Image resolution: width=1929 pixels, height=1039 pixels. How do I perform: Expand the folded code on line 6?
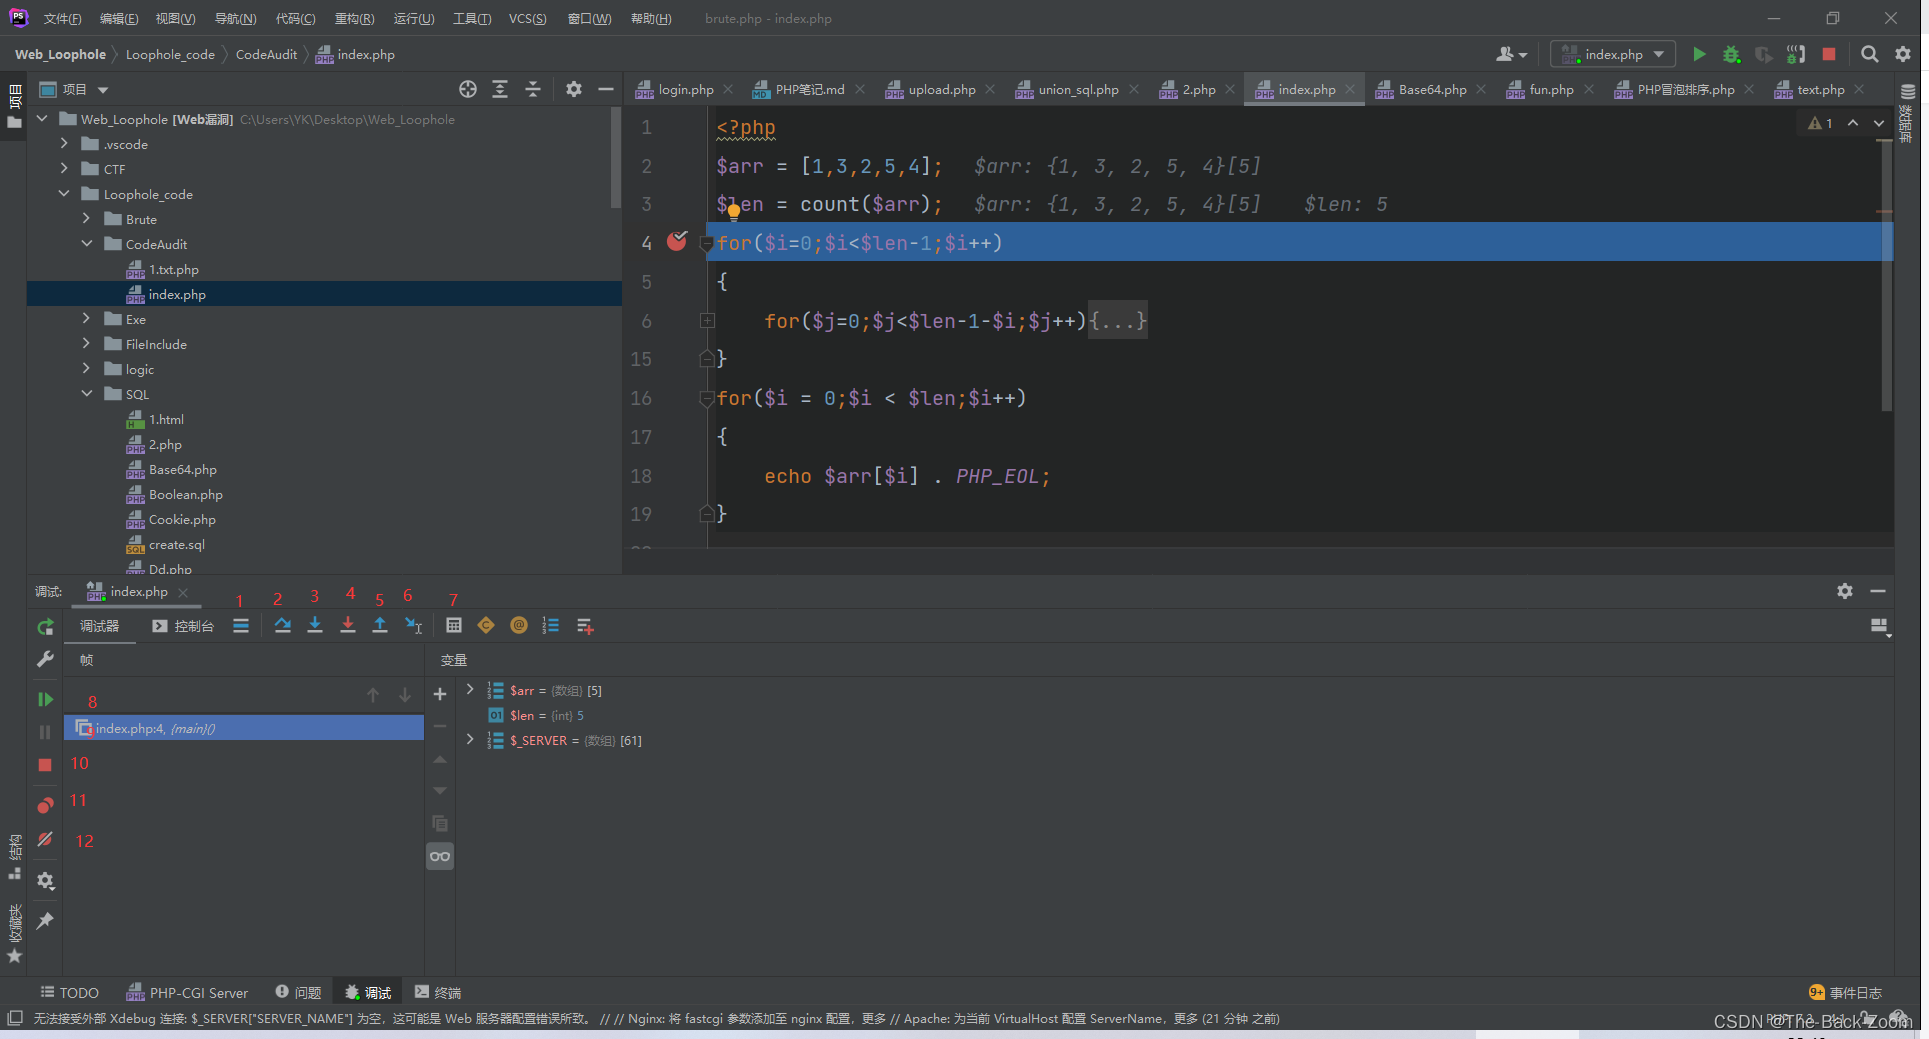coord(707,321)
